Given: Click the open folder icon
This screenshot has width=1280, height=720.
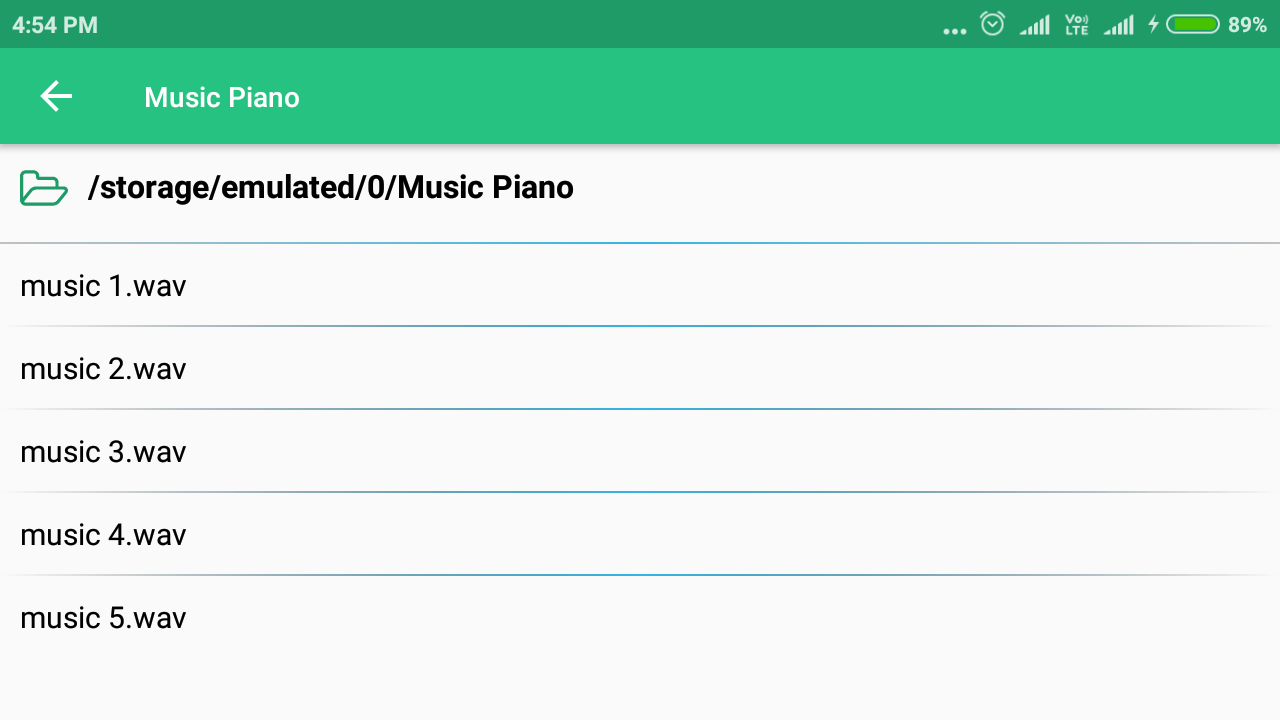Looking at the screenshot, I should [x=43, y=188].
